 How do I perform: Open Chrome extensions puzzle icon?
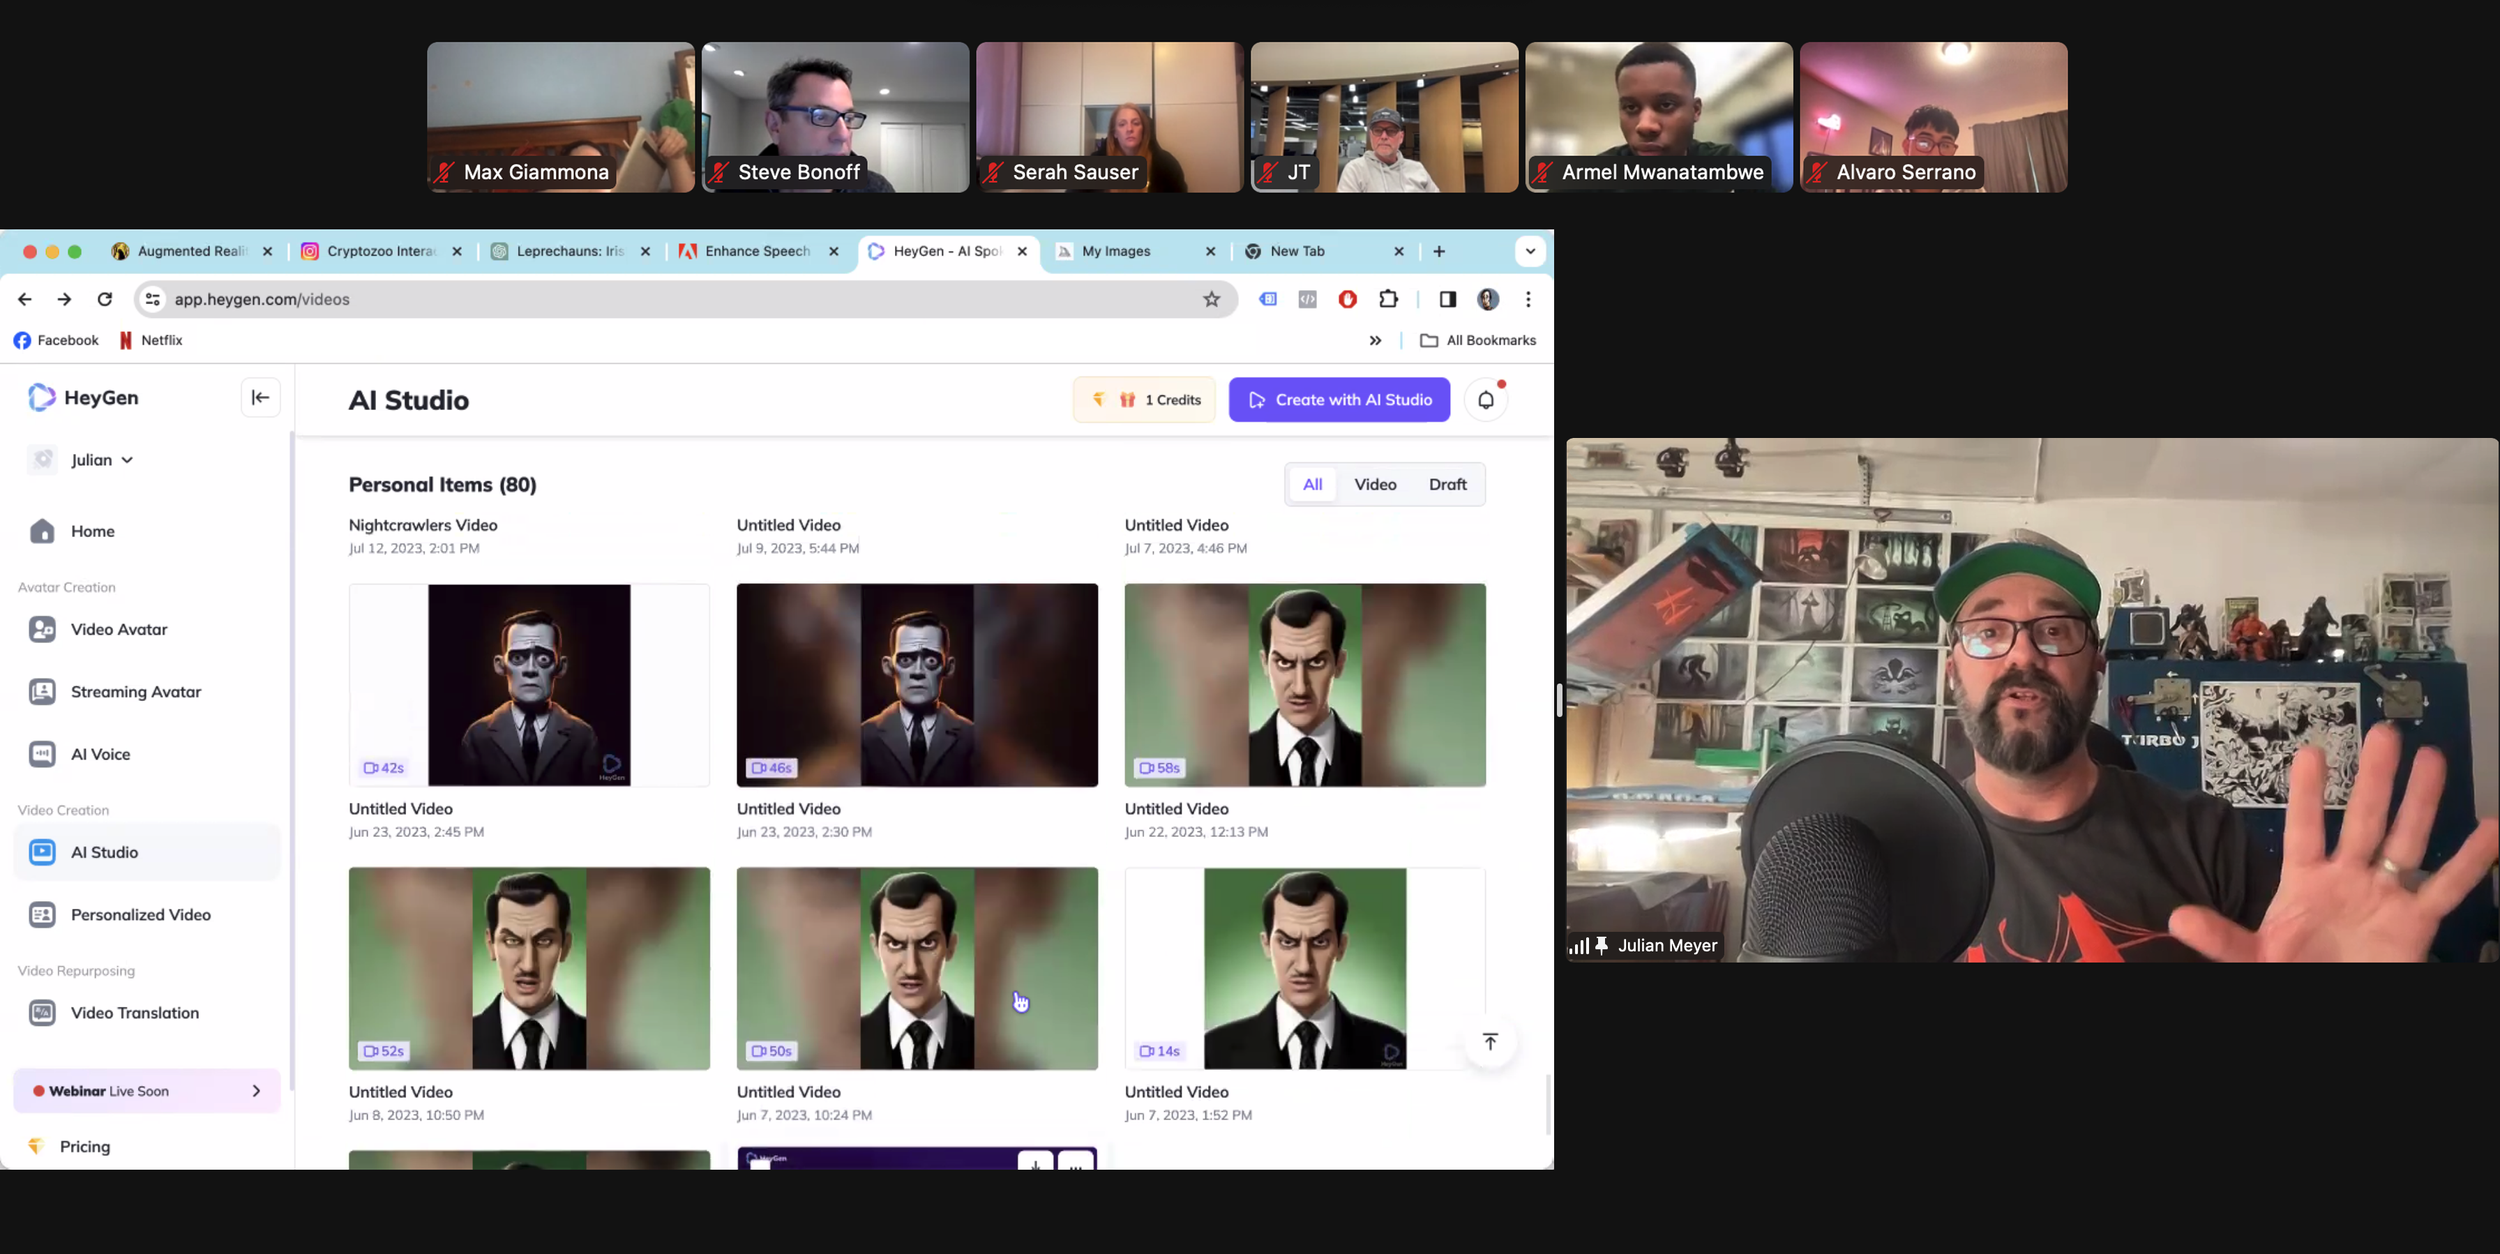pyautogui.click(x=1388, y=299)
